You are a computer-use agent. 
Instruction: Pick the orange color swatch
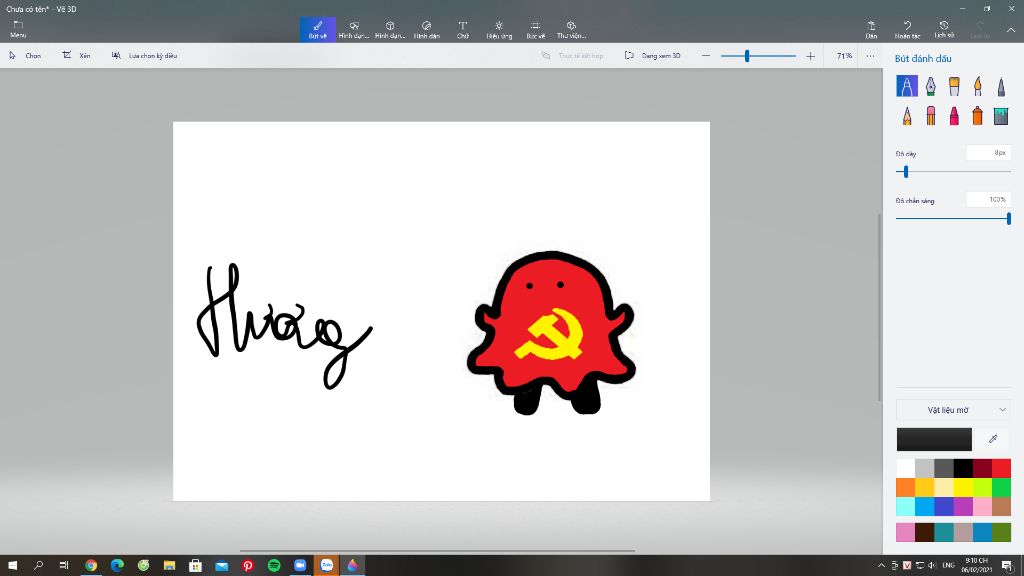click(905, 487)
